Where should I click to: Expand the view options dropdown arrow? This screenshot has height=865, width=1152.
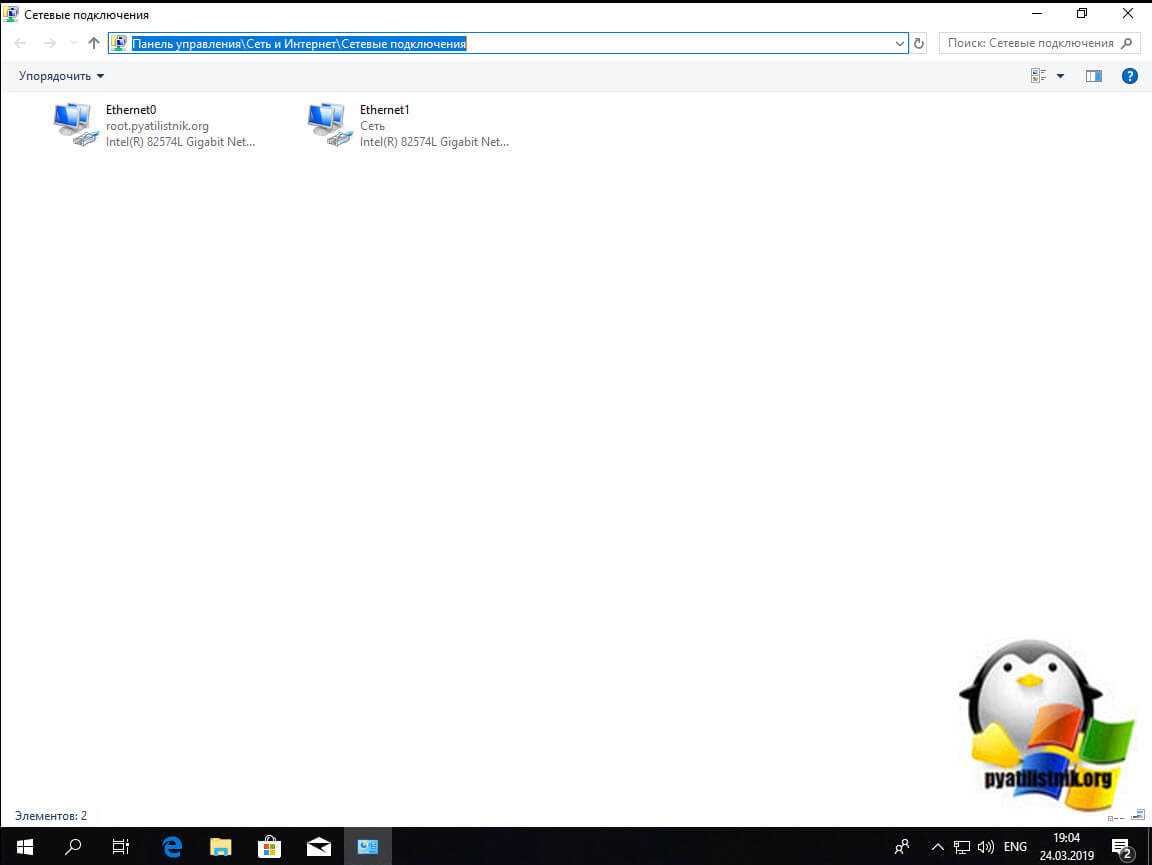(1060, 76)
